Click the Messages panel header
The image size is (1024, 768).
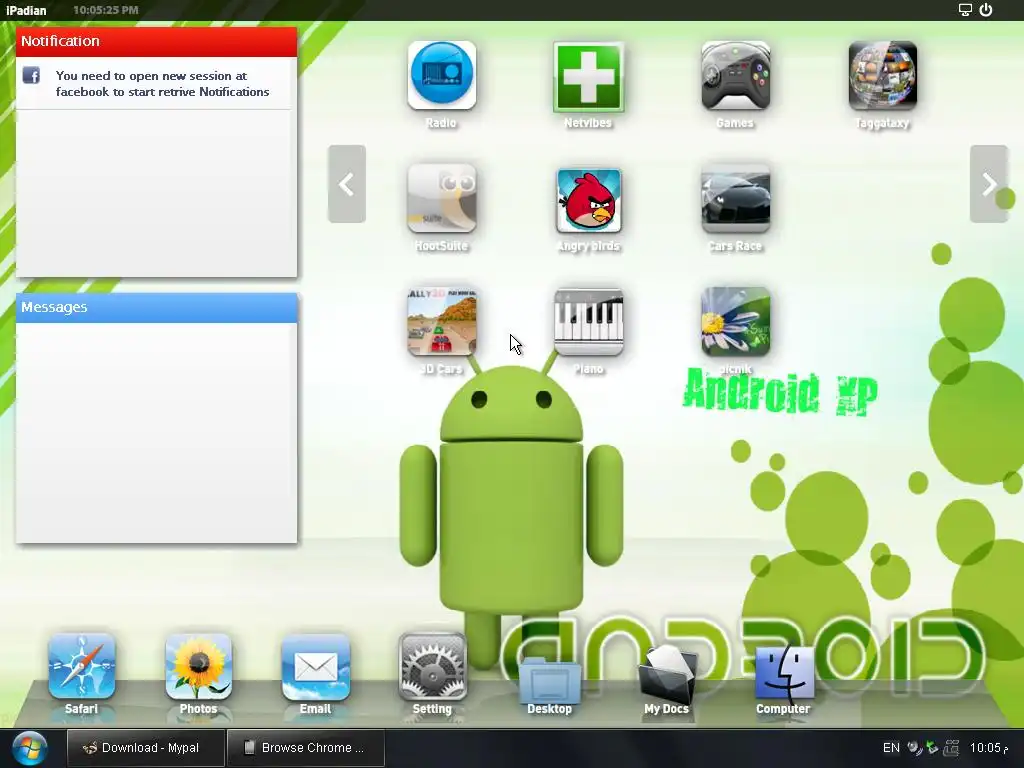[157, 308]
